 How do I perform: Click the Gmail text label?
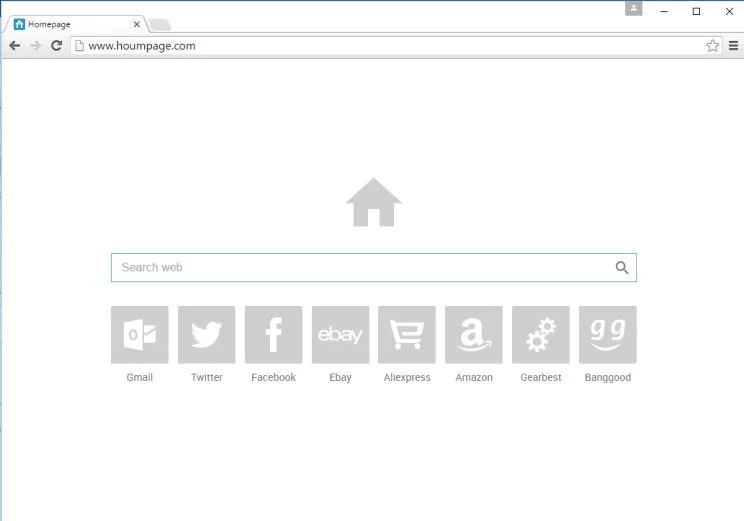140,377
